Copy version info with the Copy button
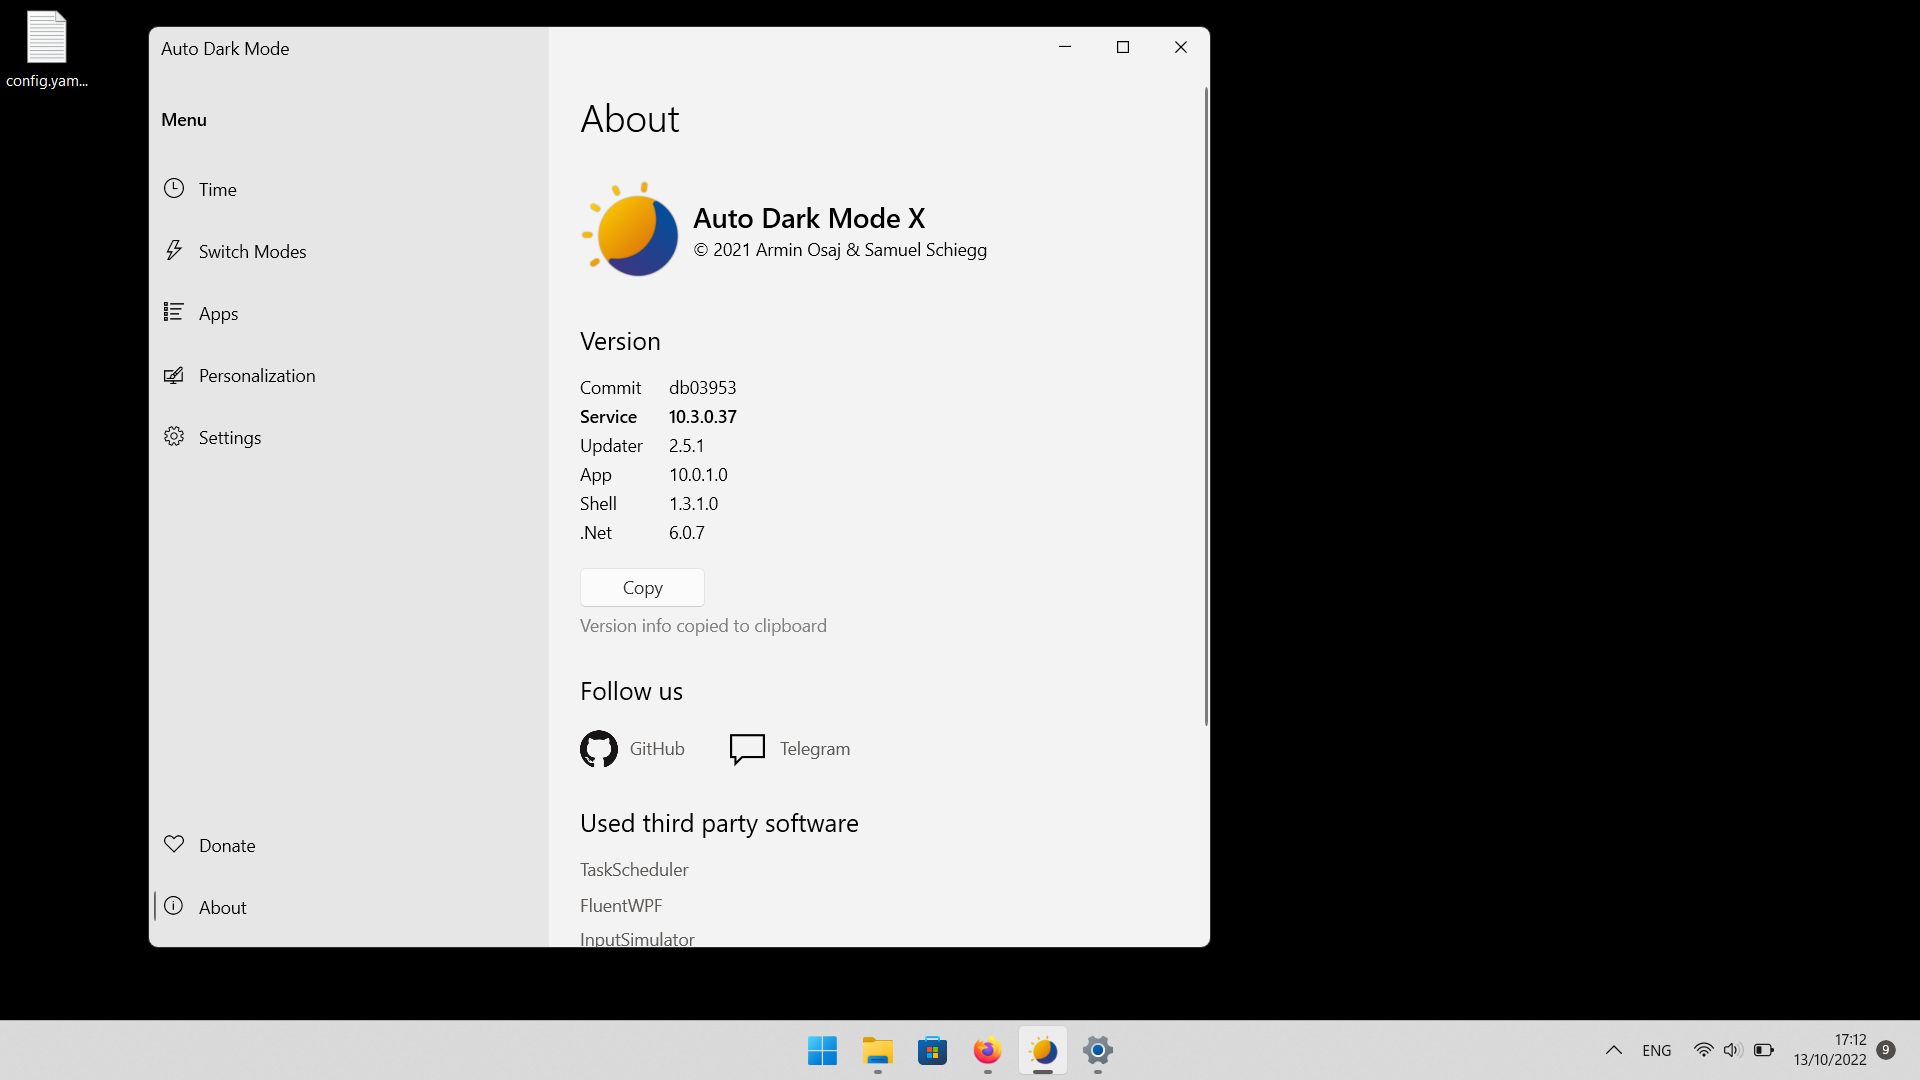This screenshot has width=1920, height=1080. pos(642,587)
